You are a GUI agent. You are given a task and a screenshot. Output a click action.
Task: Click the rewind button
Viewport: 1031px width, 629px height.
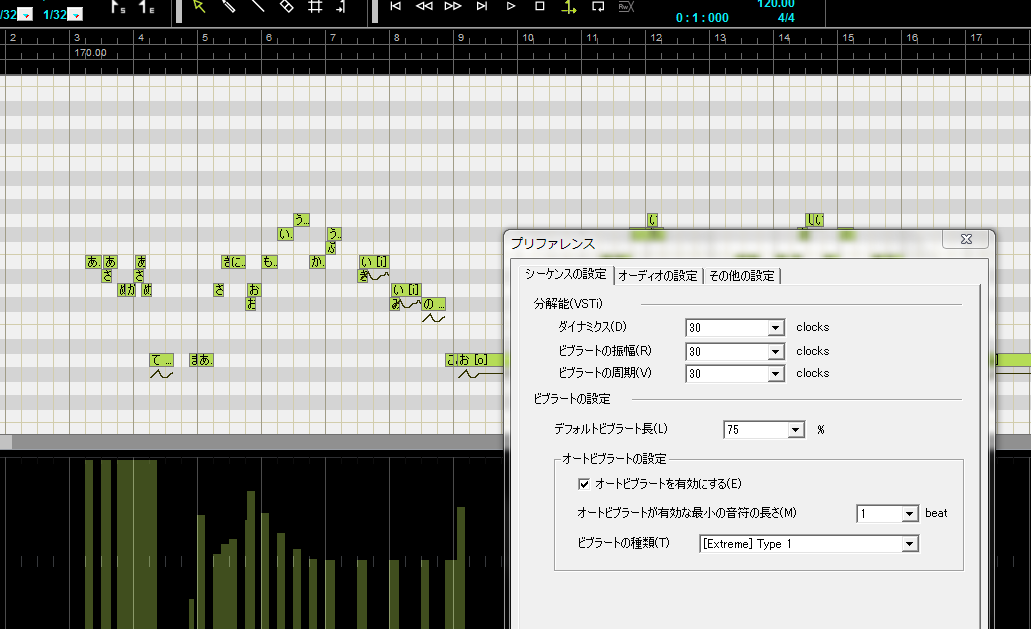(424, 7)
